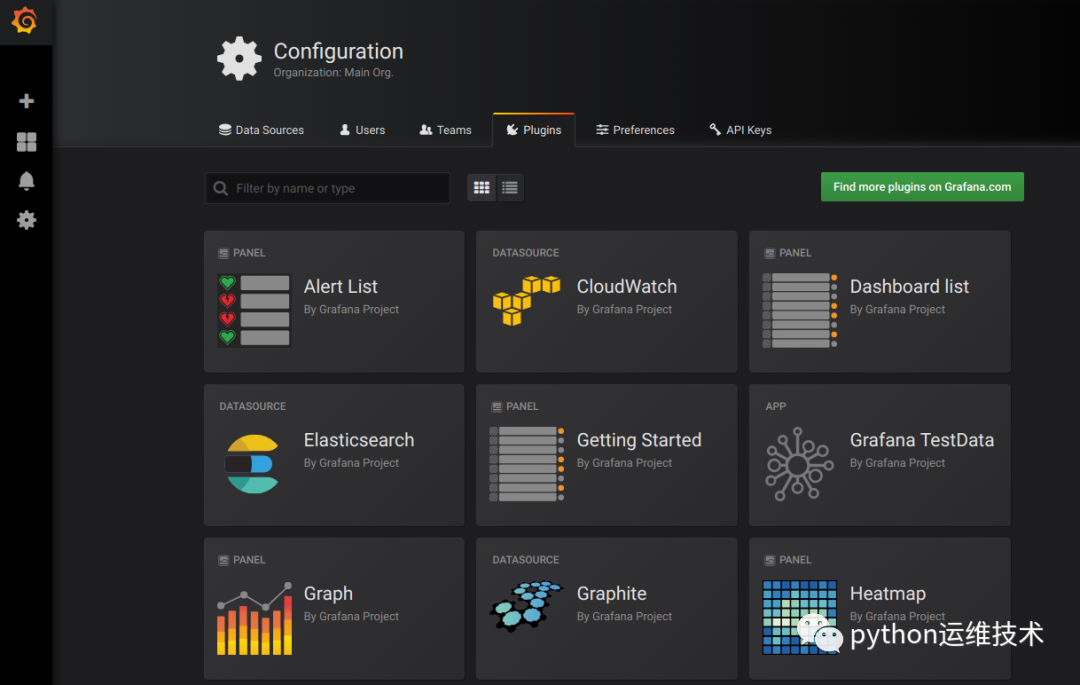The width and height of the screenshot is (1080, 685).
Task: Click DATASOURCE label on Graphite card
Action: coord(526,560)
